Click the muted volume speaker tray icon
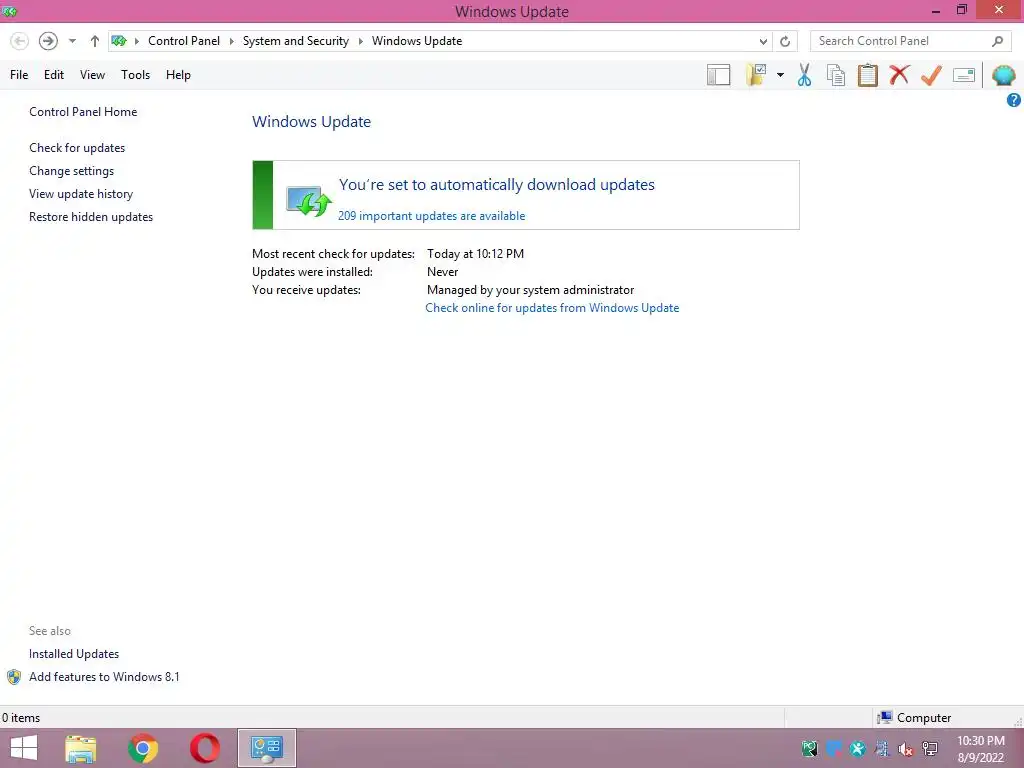The width and height of the screenshot is (1024, 768). pos(905,748)
